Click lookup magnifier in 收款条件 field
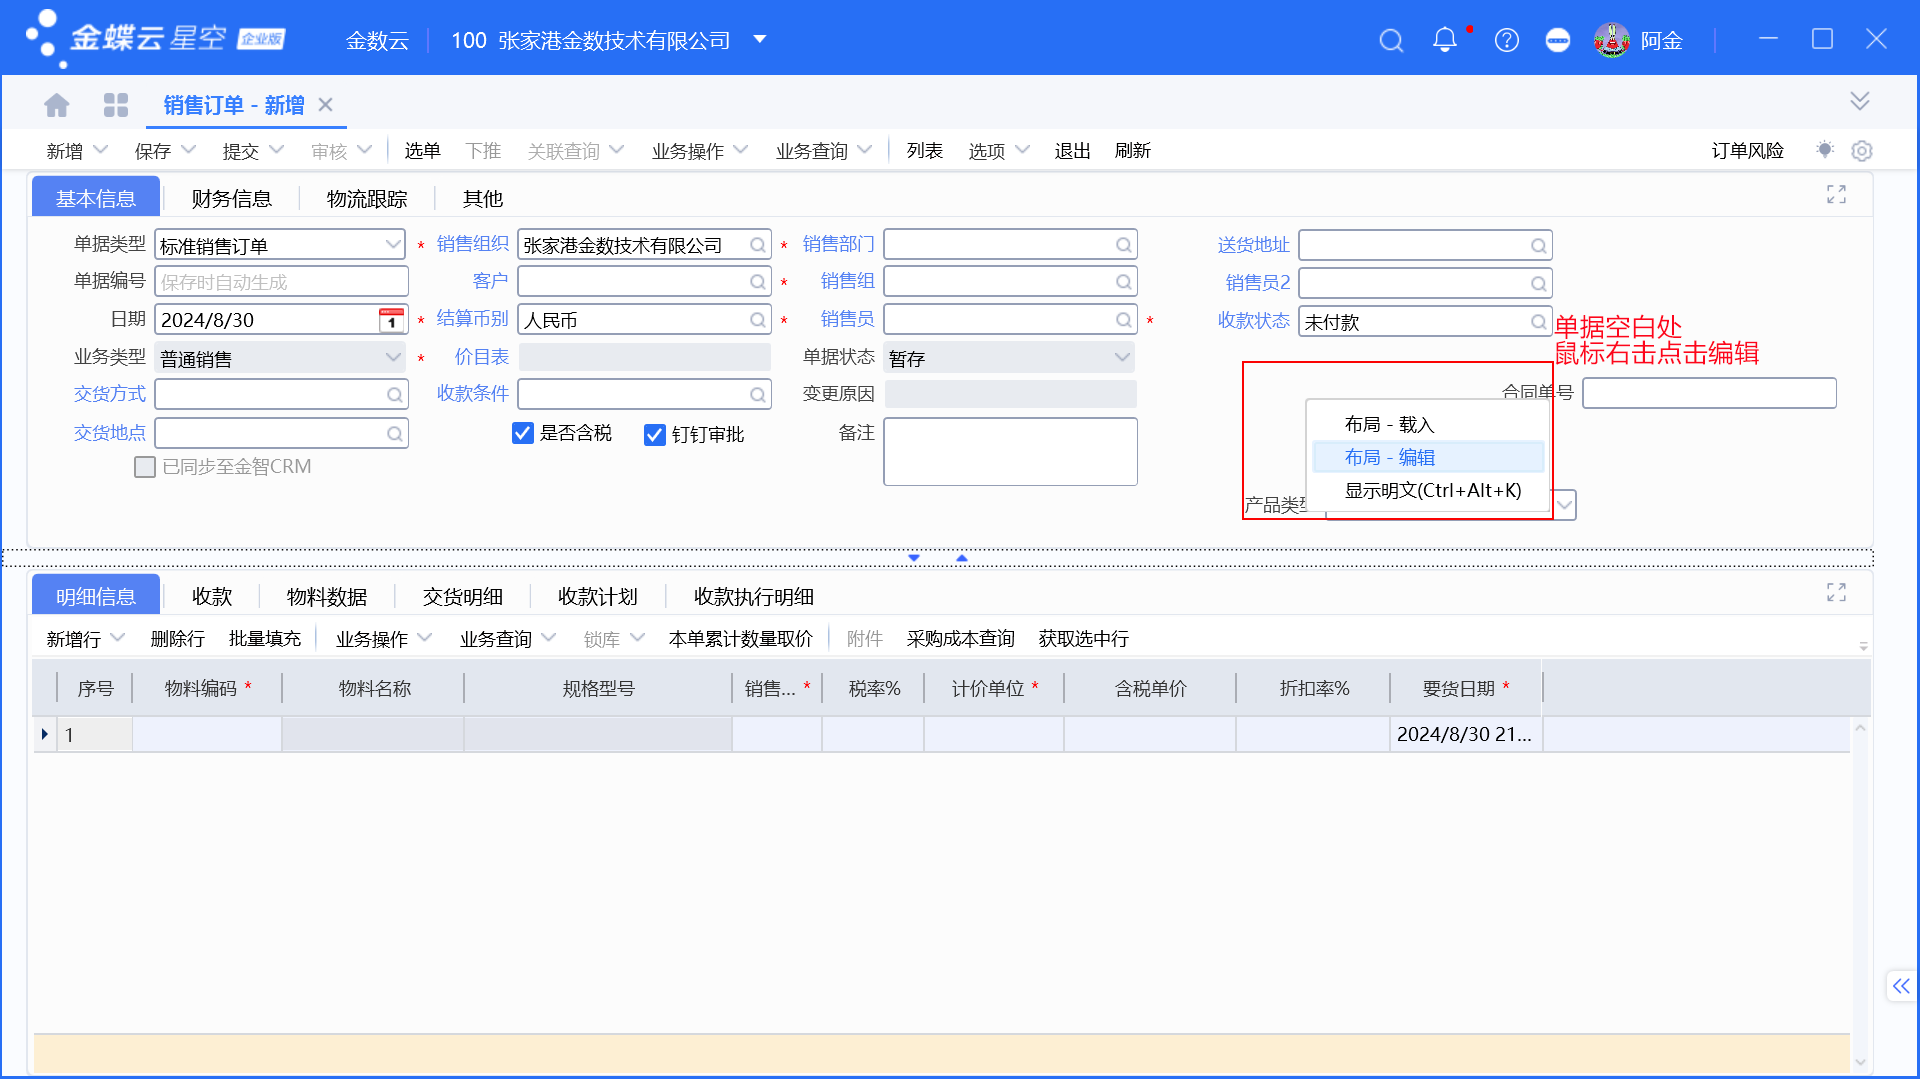 click(x=758, y=395)
